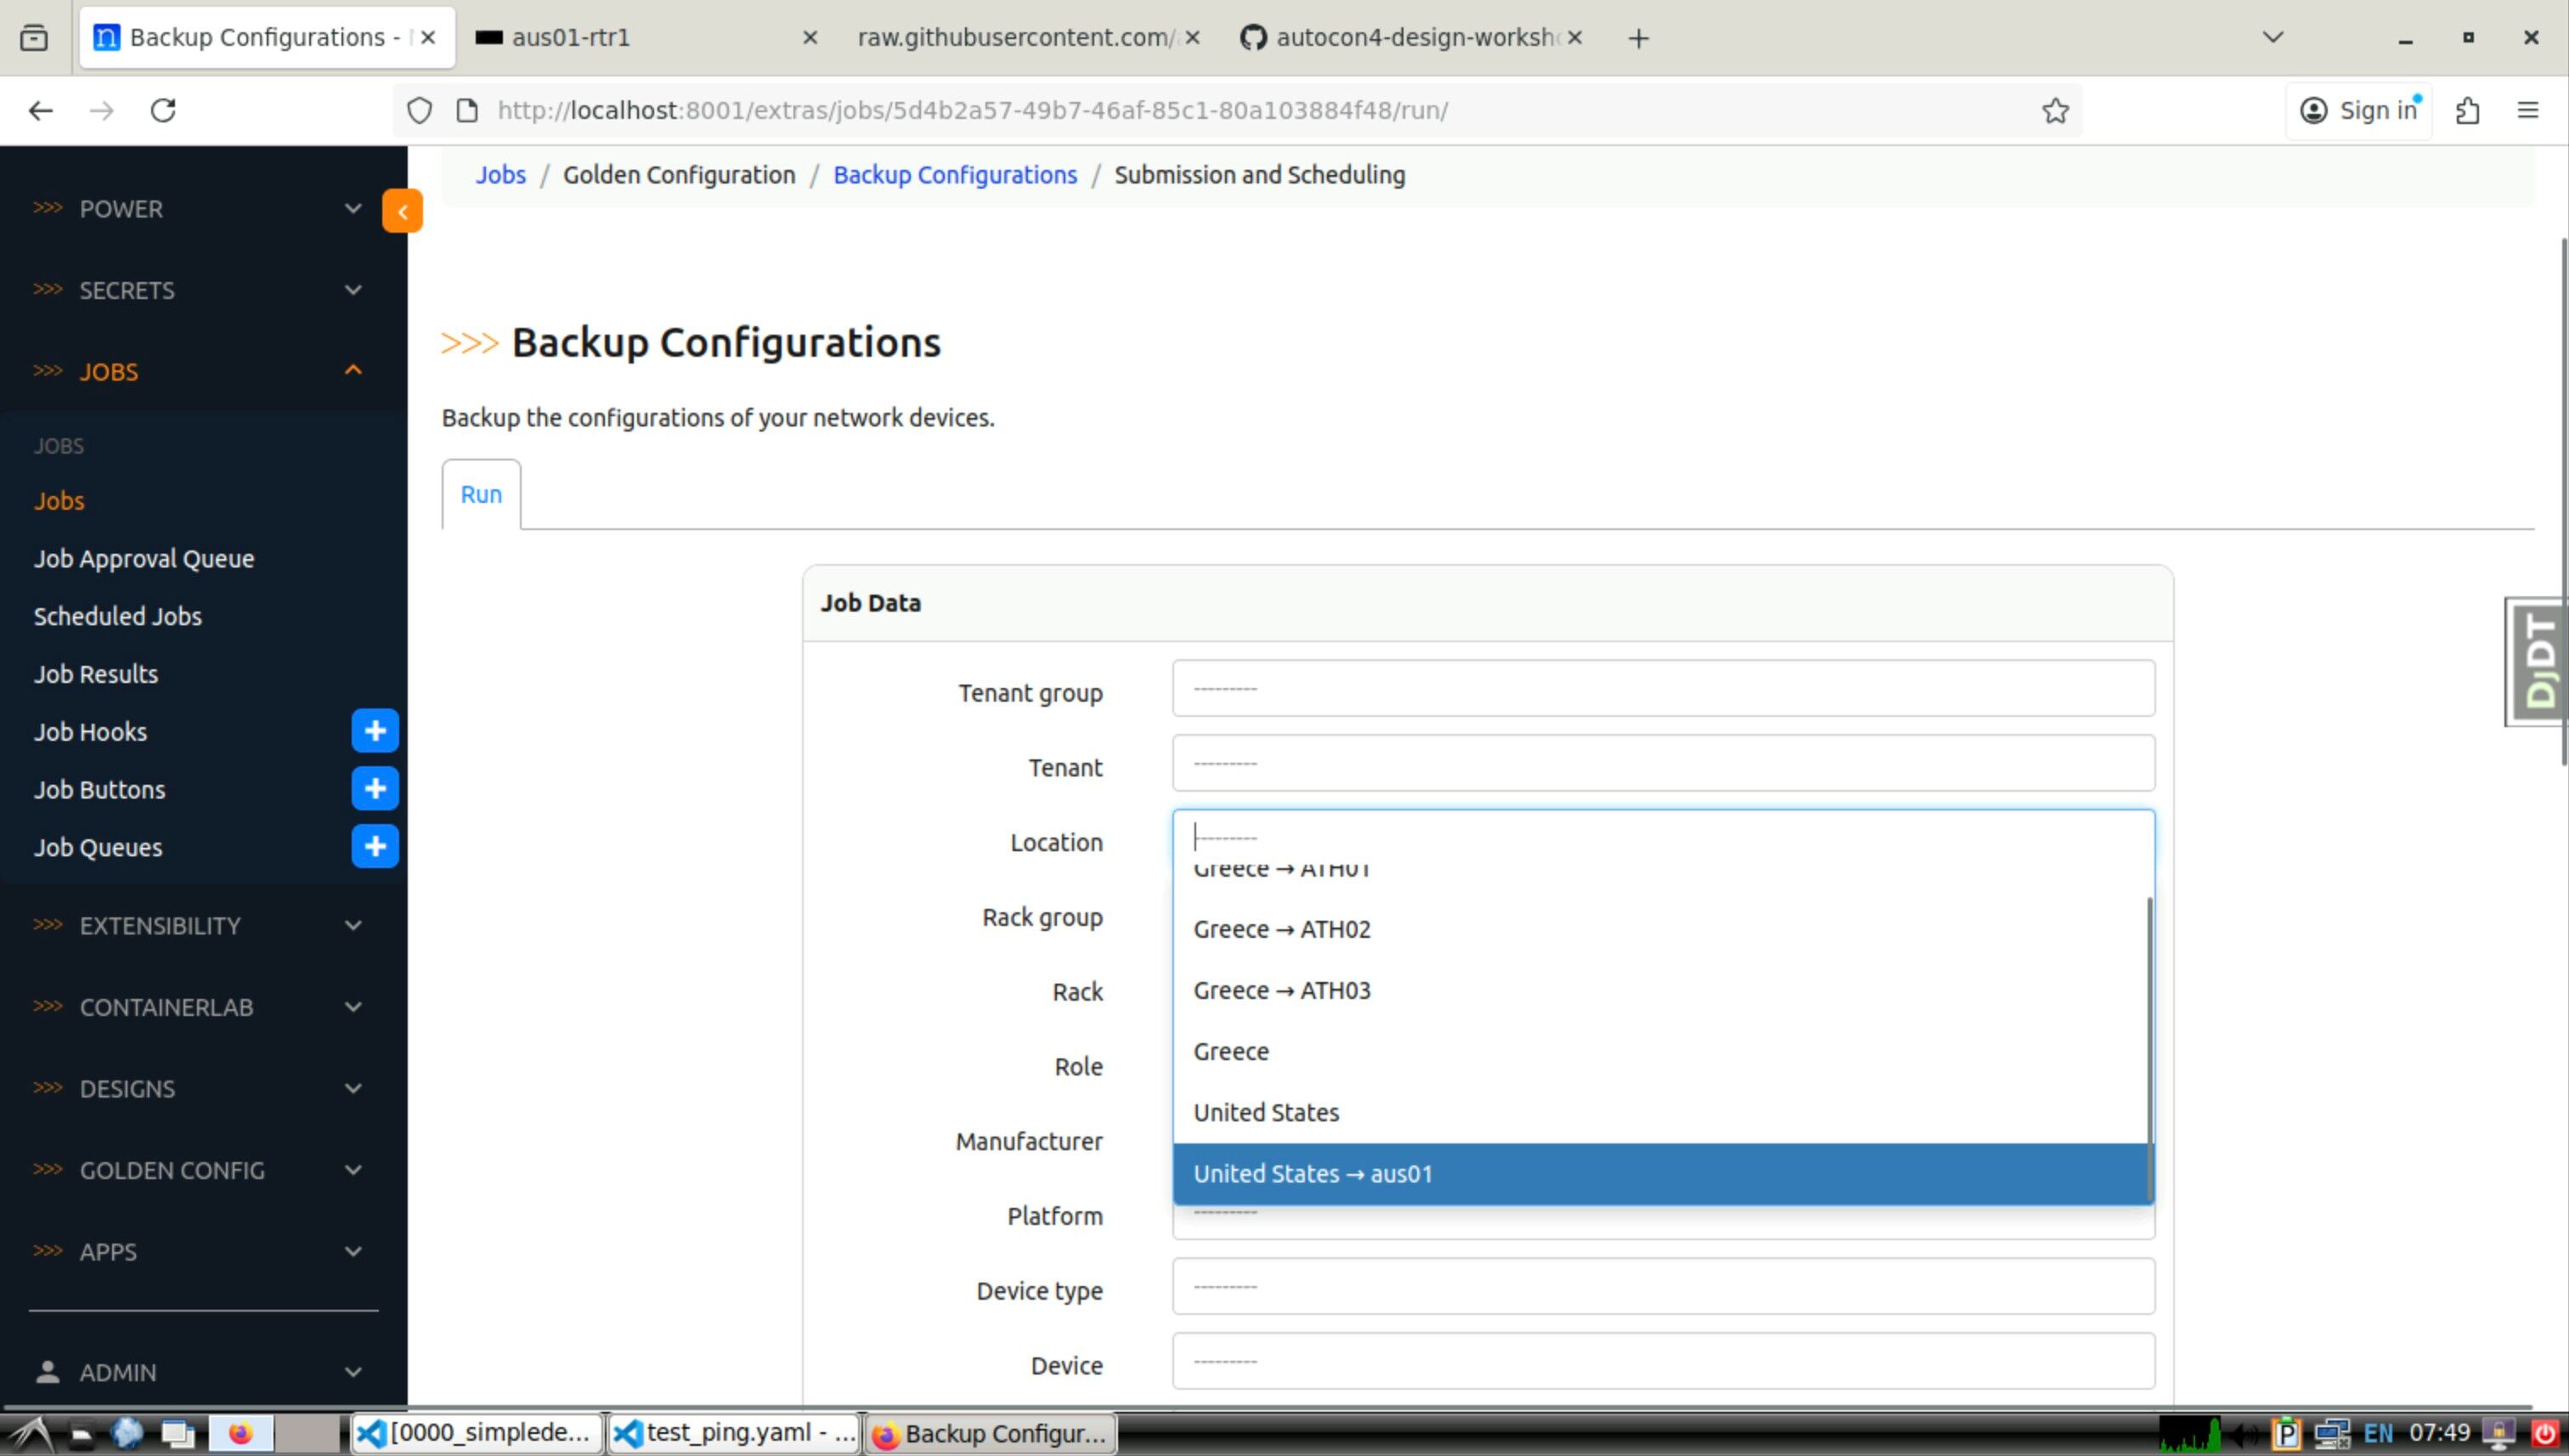Viewport: 2569px width, 1456px height.
Task: Open Job Results in the sidebar
Action: pyautogui.click(x=96, y=674)
